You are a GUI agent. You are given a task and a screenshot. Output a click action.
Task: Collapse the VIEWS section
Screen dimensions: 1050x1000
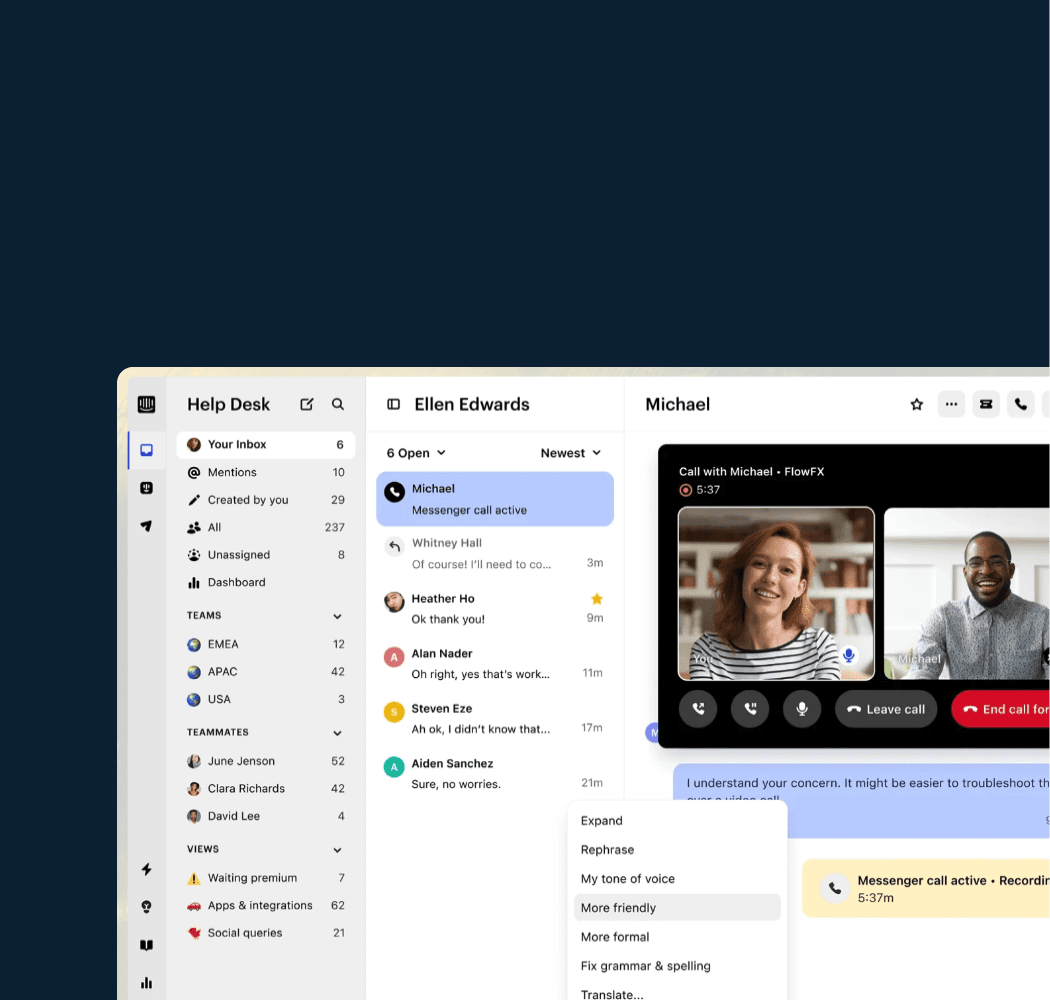(338, 850)
